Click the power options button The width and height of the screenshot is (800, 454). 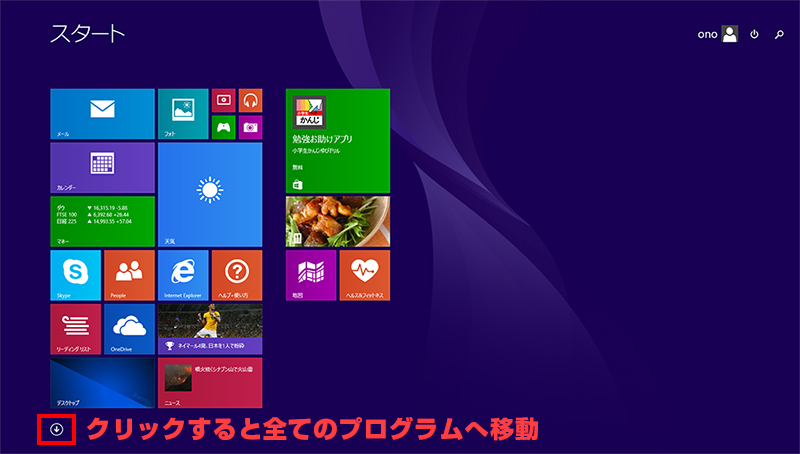[x=754, y=34]
